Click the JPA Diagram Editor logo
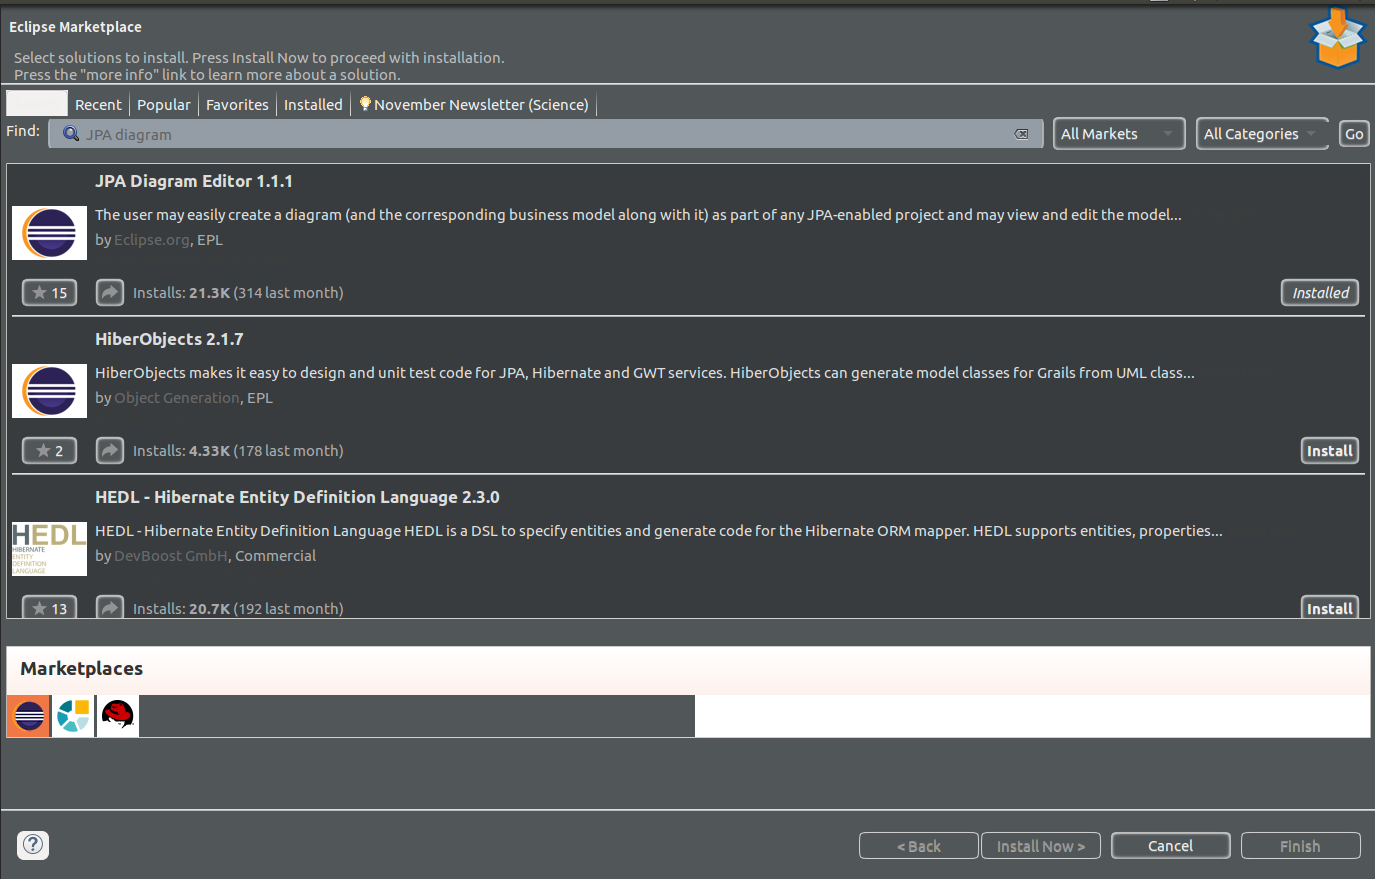Image resolution: width=1375 pixels, height=879 pixels. click(x=49, y=233)
